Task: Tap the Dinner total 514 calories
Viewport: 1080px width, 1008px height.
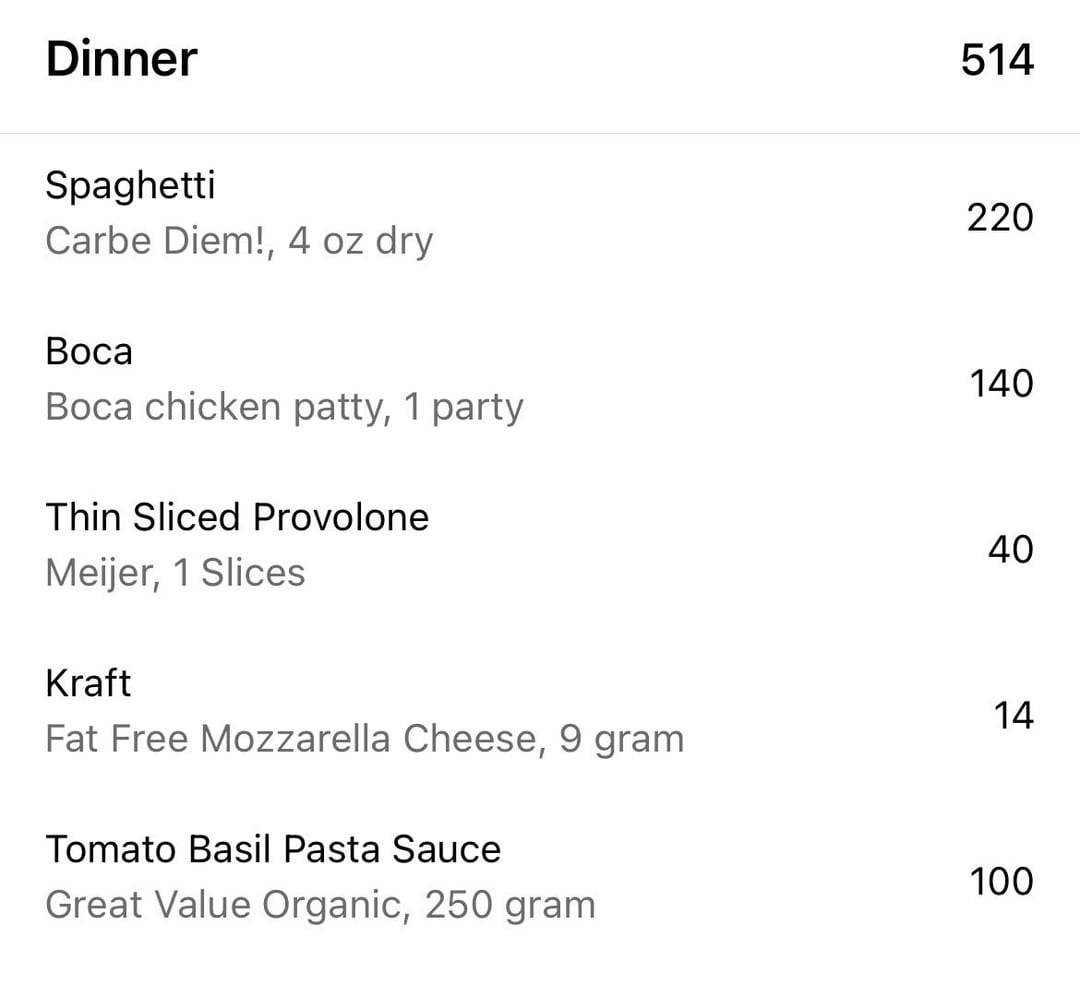Action: click(x=997, y=60)
